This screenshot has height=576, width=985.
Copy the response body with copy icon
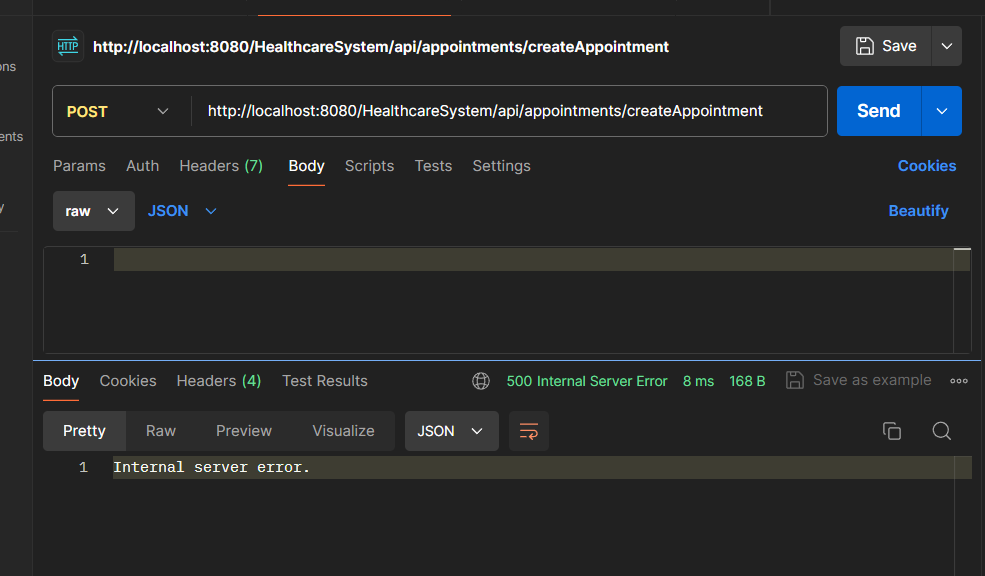(x=891, y=431)
